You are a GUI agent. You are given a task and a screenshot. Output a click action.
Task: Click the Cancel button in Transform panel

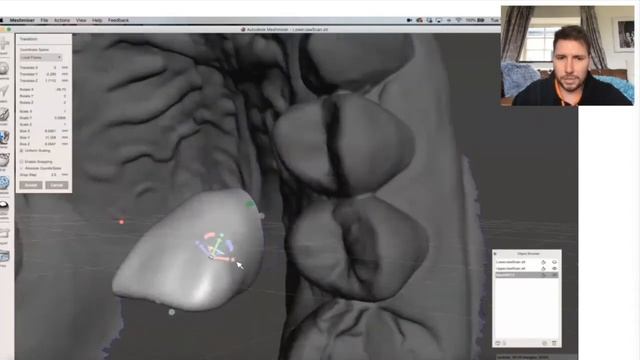57,185
